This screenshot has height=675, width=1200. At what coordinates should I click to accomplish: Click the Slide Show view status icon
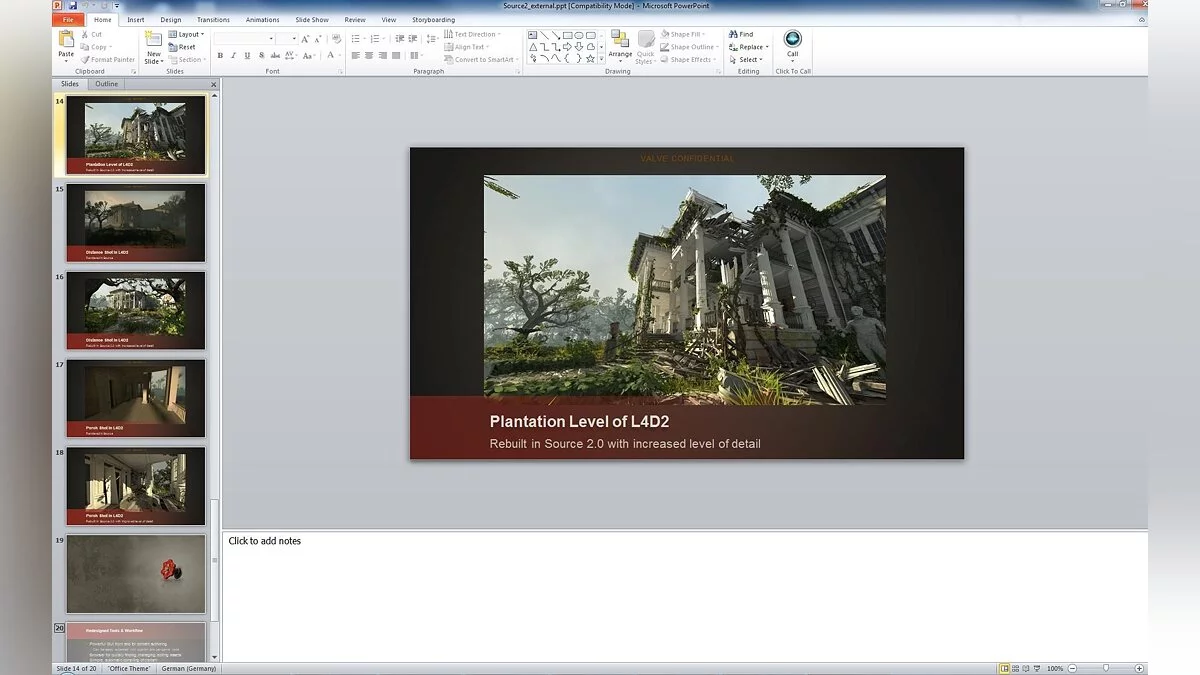pos(1037,668)
